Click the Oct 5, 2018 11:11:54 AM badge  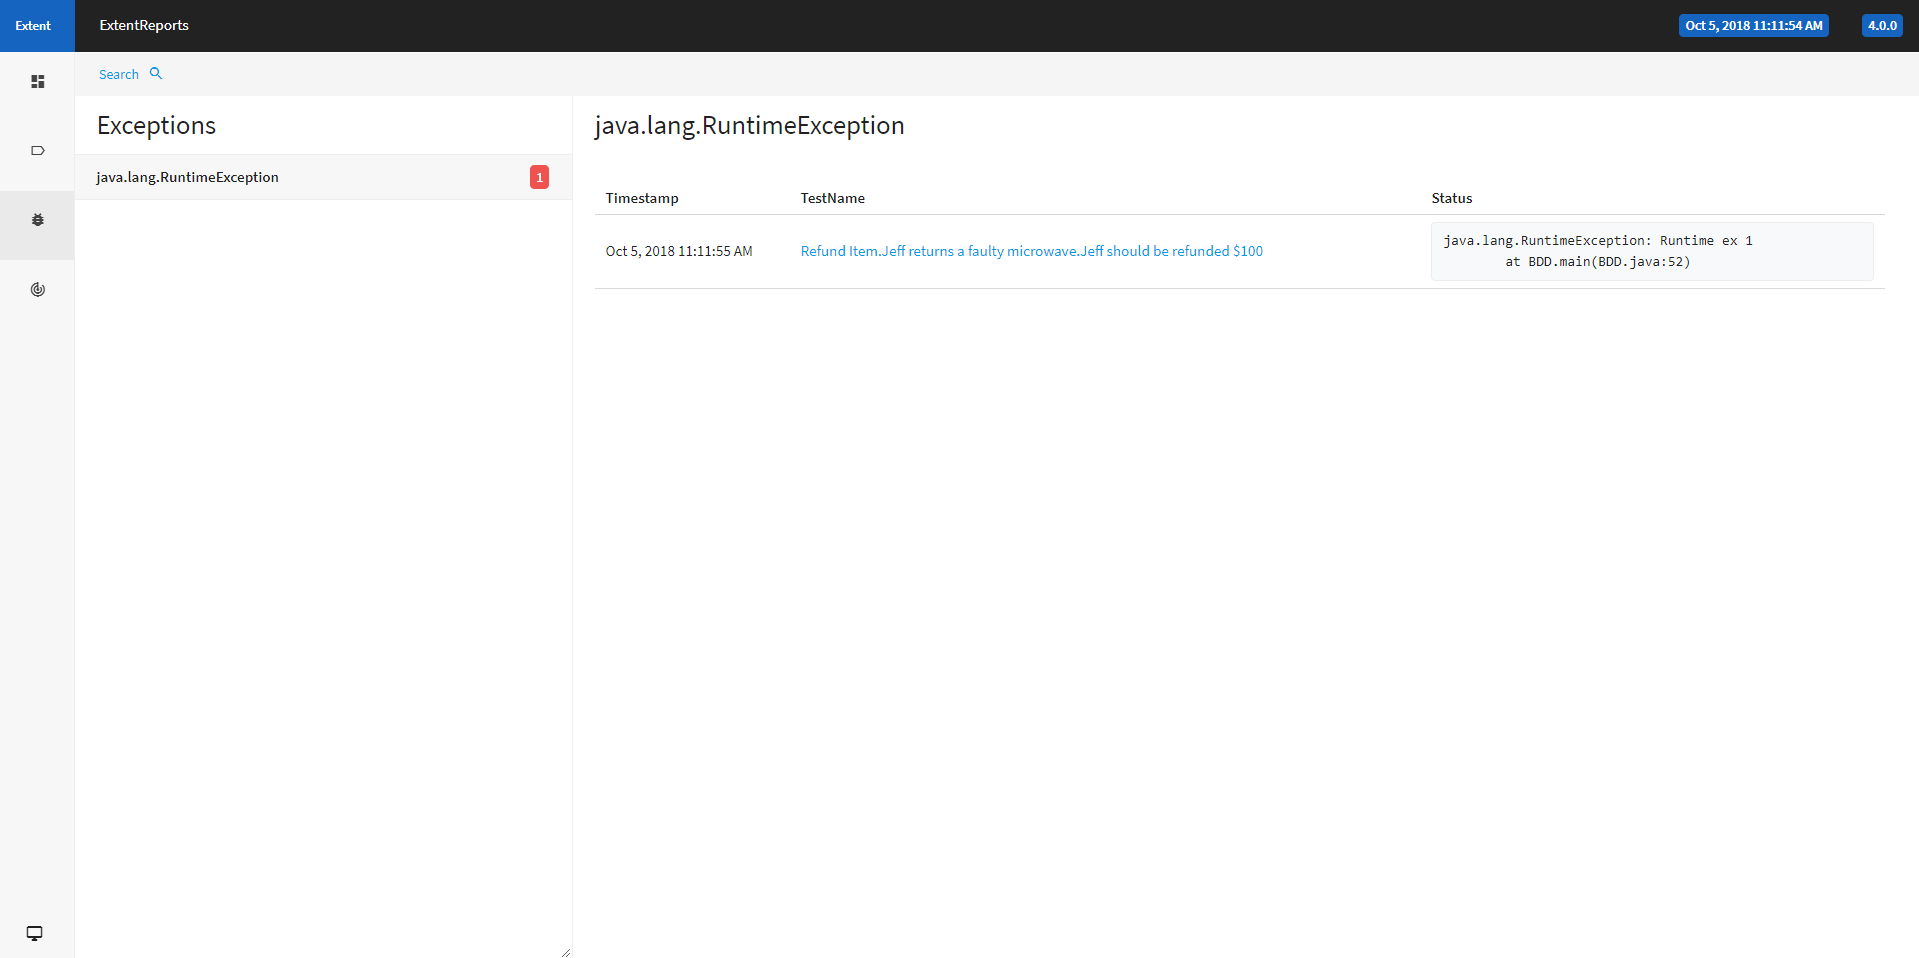[x=1753, y=26]
